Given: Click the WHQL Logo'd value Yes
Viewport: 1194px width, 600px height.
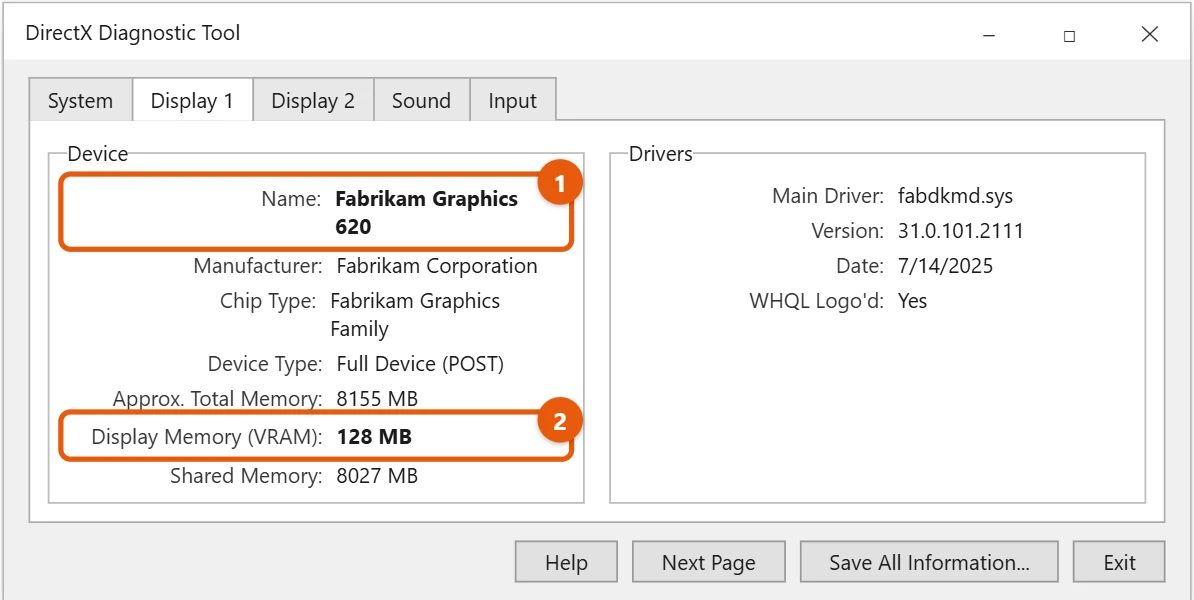Looking at the screenshot, I should 913,301.
